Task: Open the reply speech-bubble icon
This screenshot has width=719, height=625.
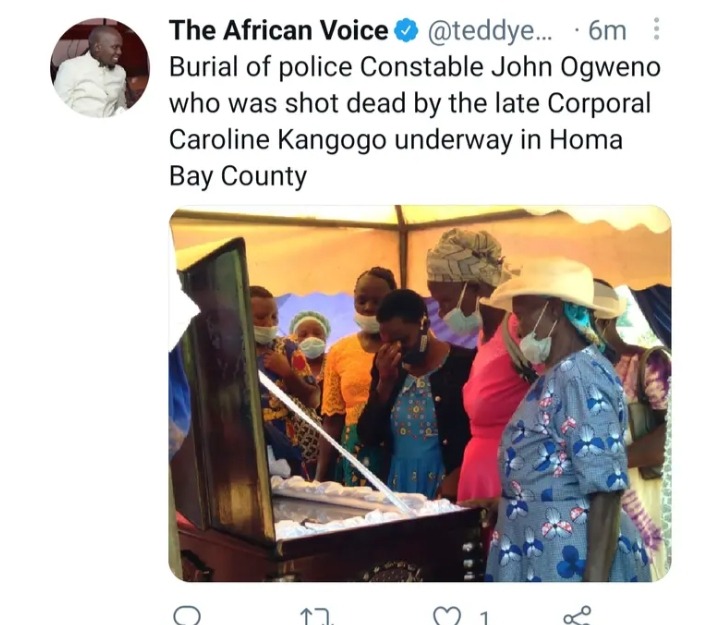Action: (188, 616)
